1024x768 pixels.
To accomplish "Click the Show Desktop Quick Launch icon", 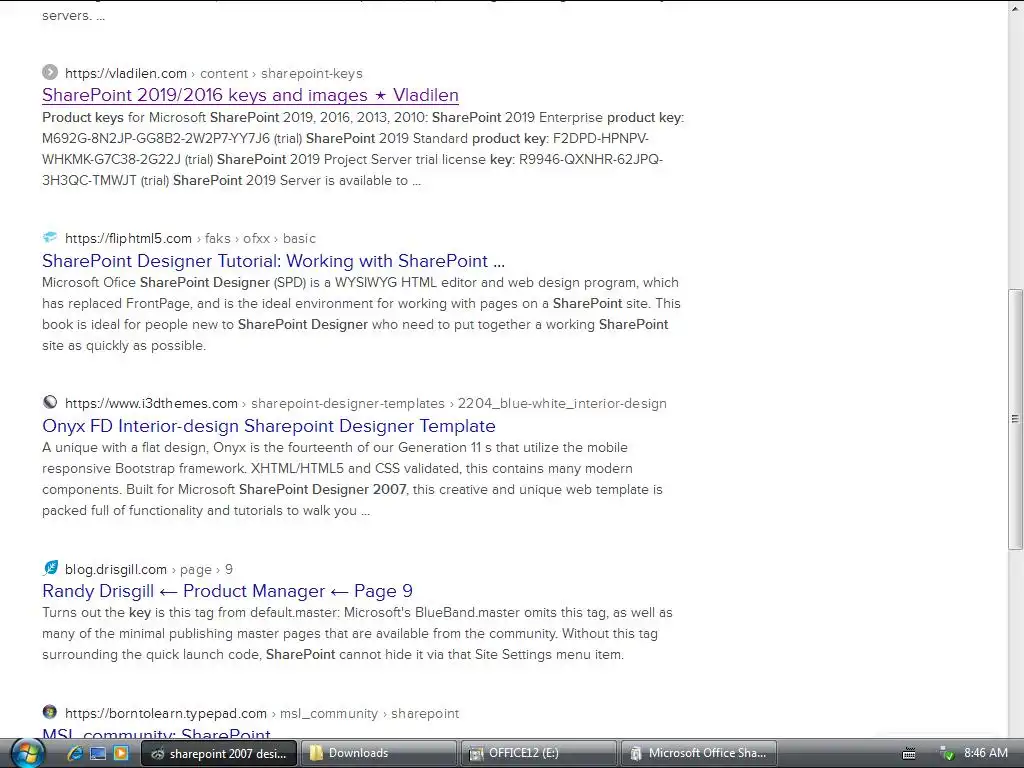I will pos(98,753).
